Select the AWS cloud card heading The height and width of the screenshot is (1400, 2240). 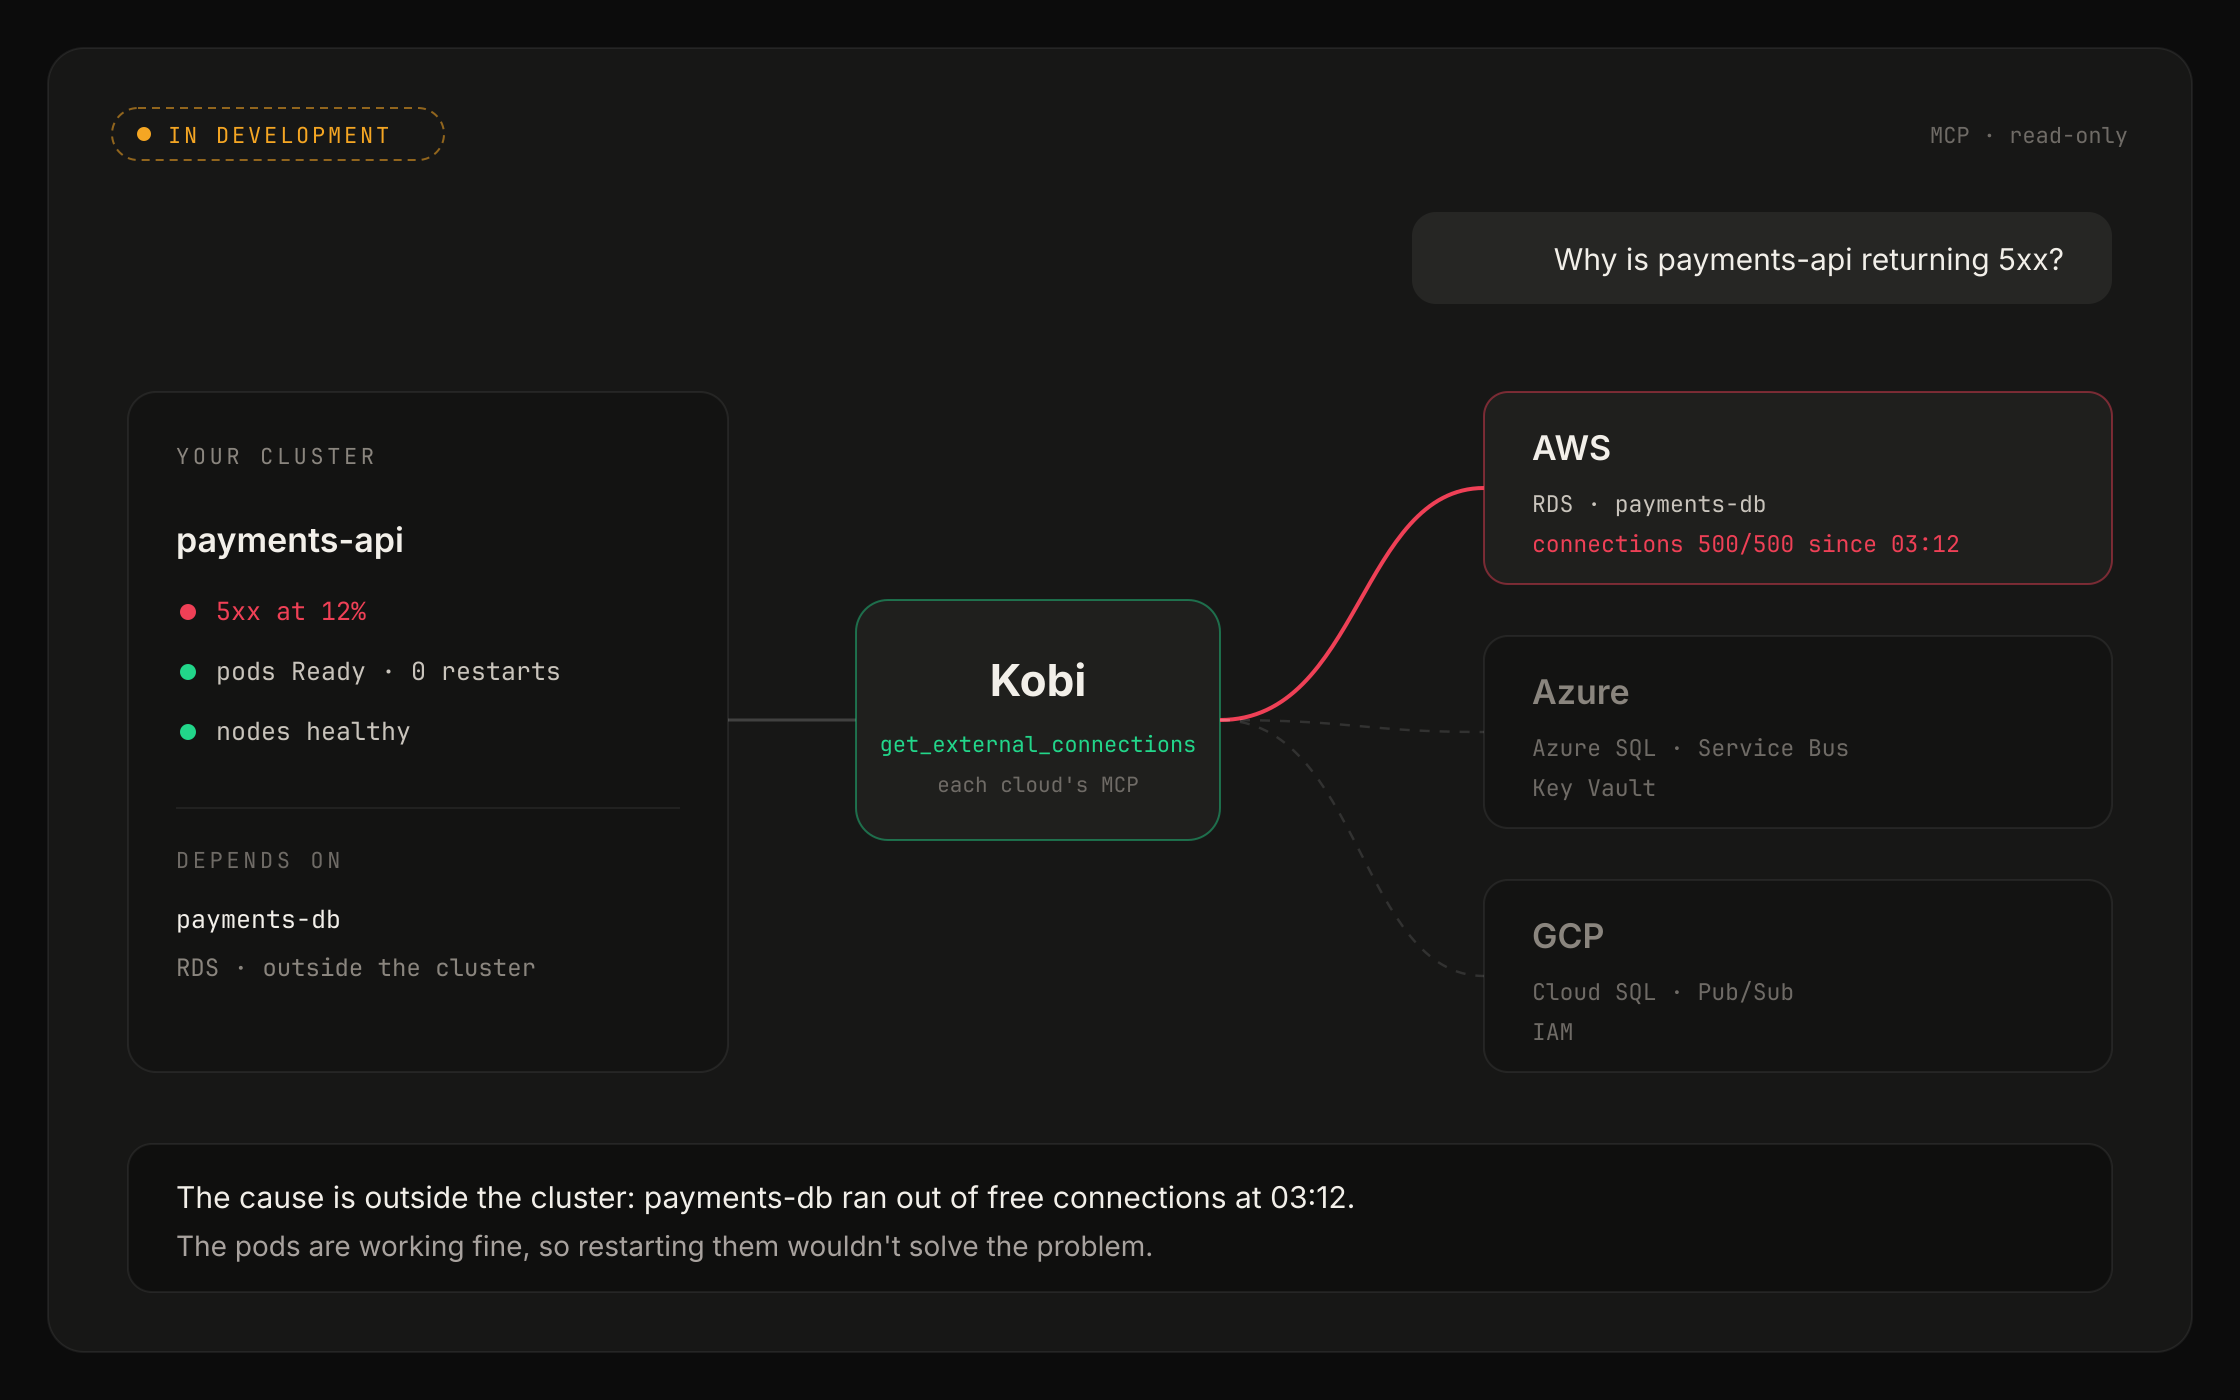[1571, 448]
